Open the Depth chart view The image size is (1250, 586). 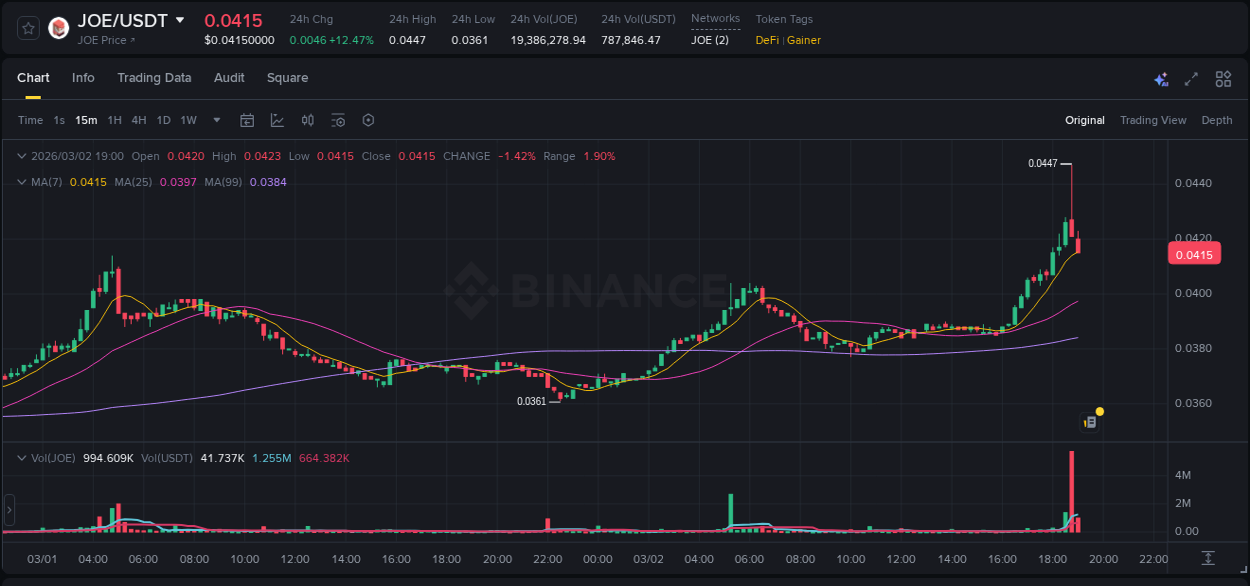point(1217,120)
